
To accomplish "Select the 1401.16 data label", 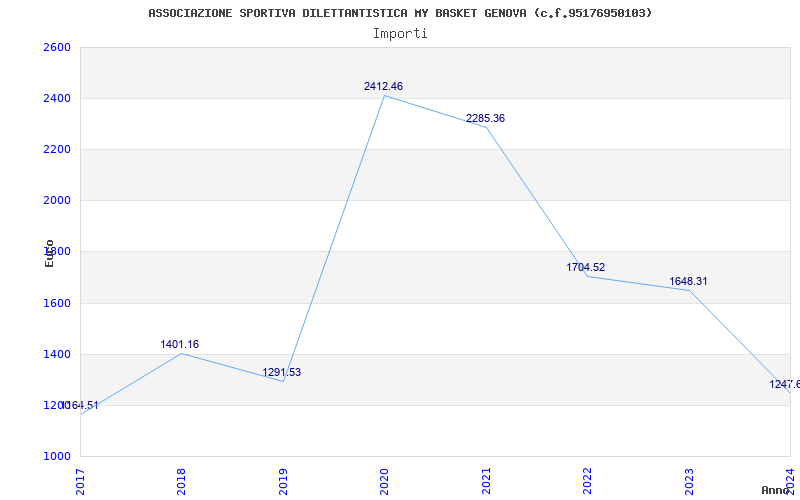I will pyautogui.click(x=180, y=344).
